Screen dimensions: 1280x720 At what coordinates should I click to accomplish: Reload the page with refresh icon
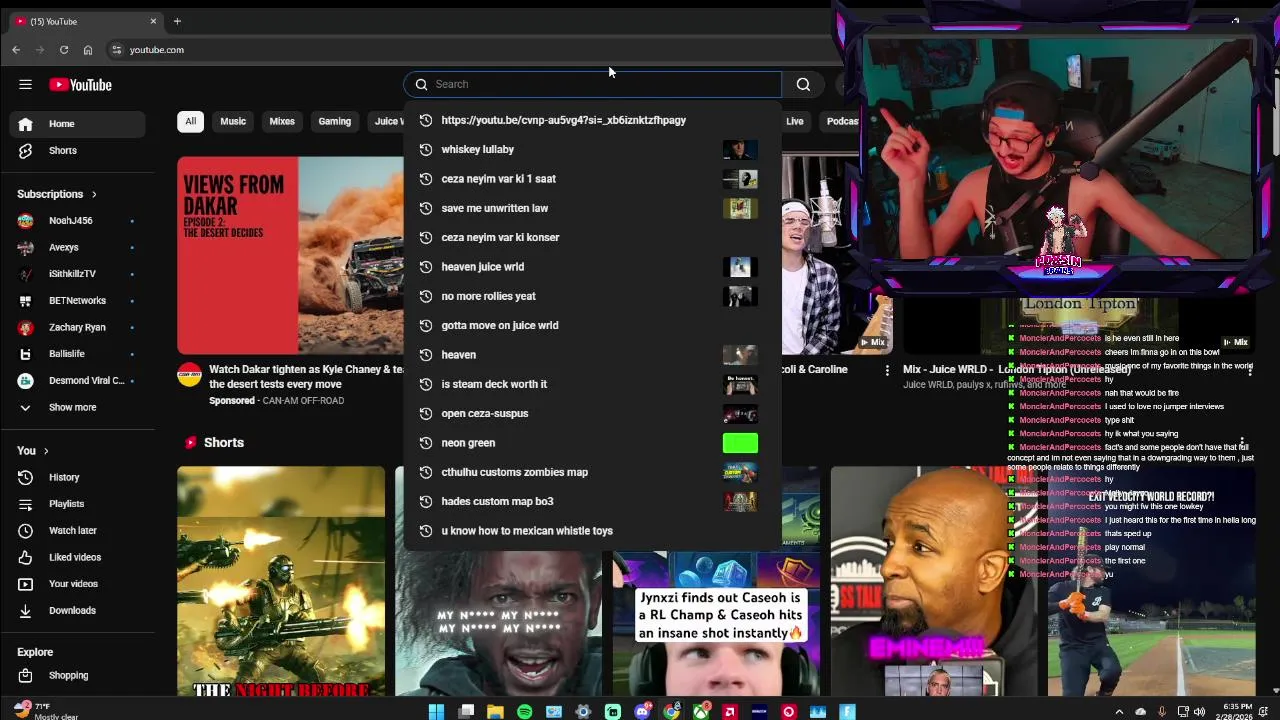point(64,50)
